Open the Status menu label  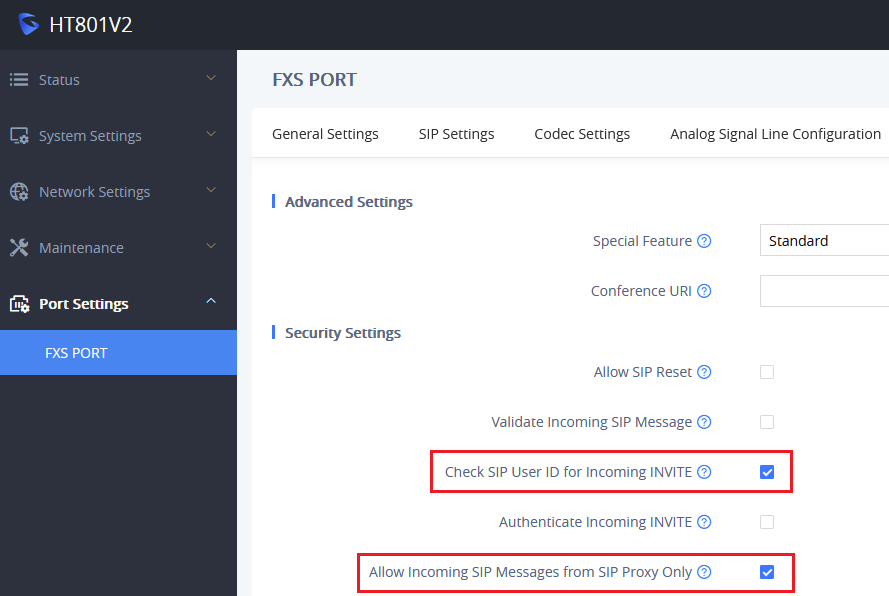59,80
